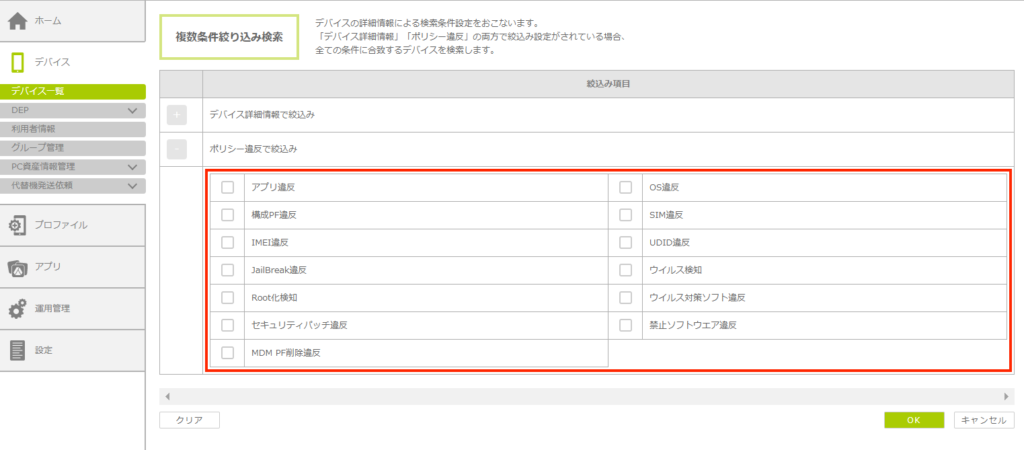1024x450 pixels.
Task: Click the Home house icon in sidebar
Action: pyautogui.click(x=18, y=21)
